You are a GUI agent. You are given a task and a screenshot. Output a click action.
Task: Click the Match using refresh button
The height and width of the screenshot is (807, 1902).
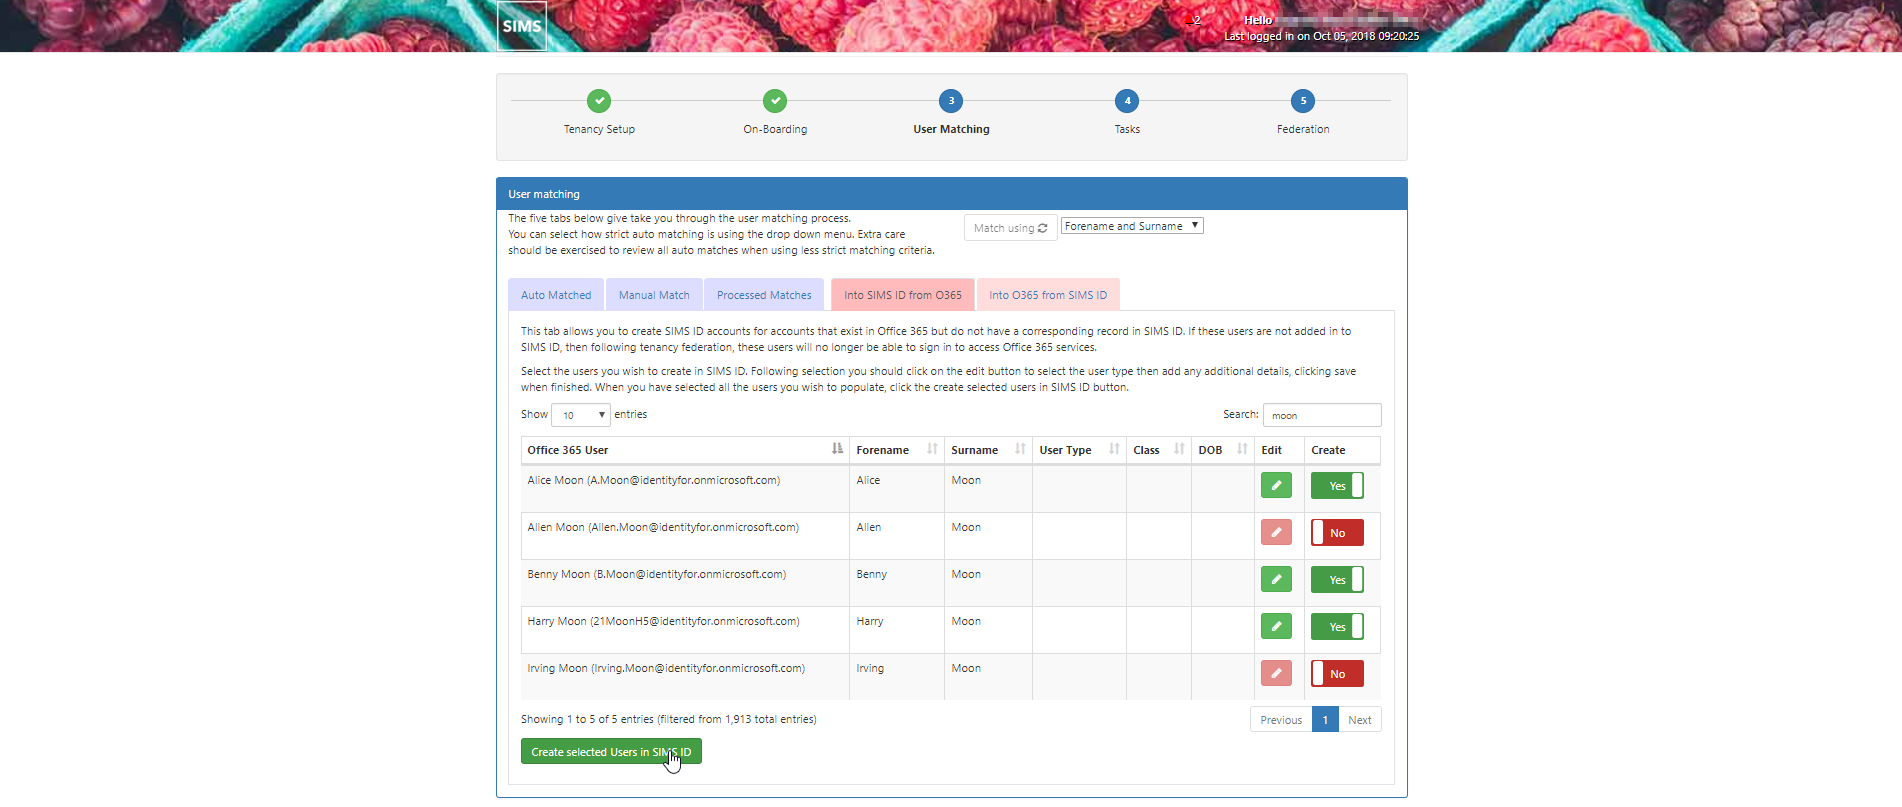pyautogui.click(x=1010, y=228)
